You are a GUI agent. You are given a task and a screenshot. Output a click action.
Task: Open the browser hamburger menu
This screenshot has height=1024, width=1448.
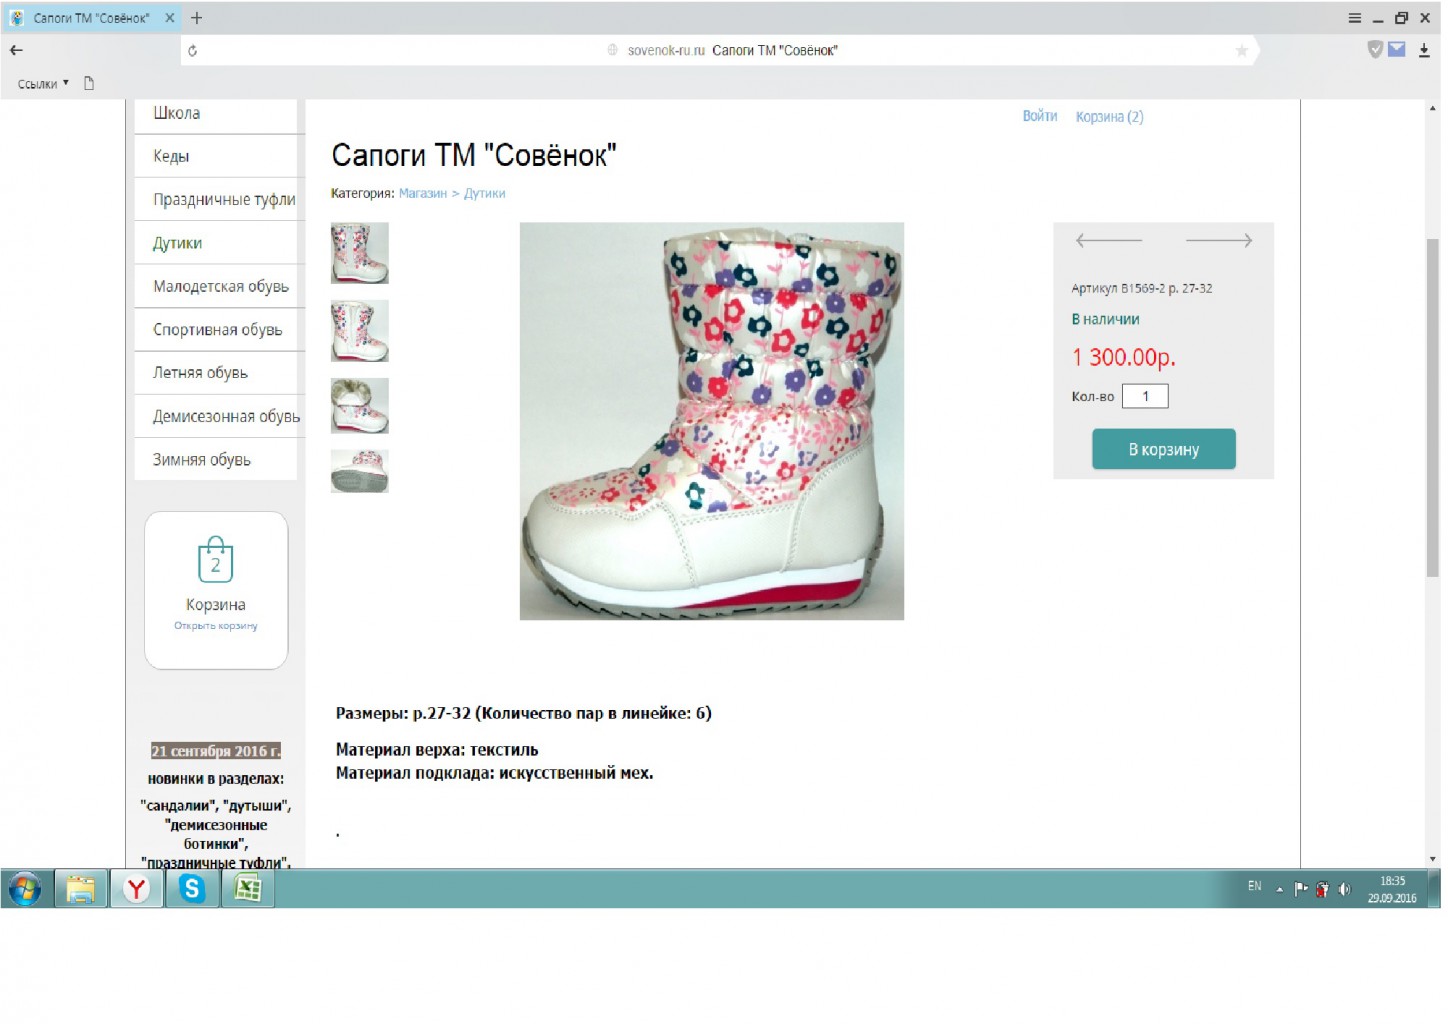coord(1354,18)
